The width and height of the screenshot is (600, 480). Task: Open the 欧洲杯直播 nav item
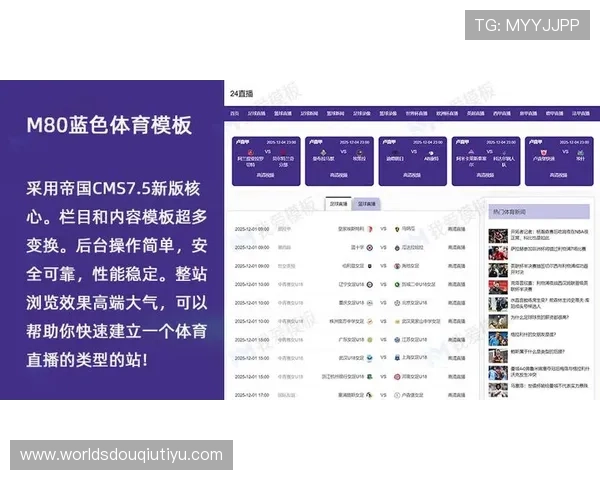pos(447,113)
